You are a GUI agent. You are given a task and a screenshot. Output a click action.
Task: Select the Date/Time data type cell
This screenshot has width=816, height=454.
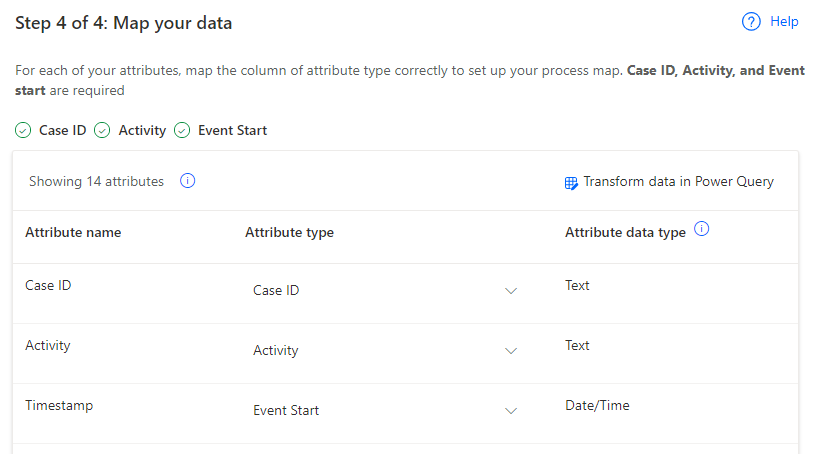click(x=597, y=406)
